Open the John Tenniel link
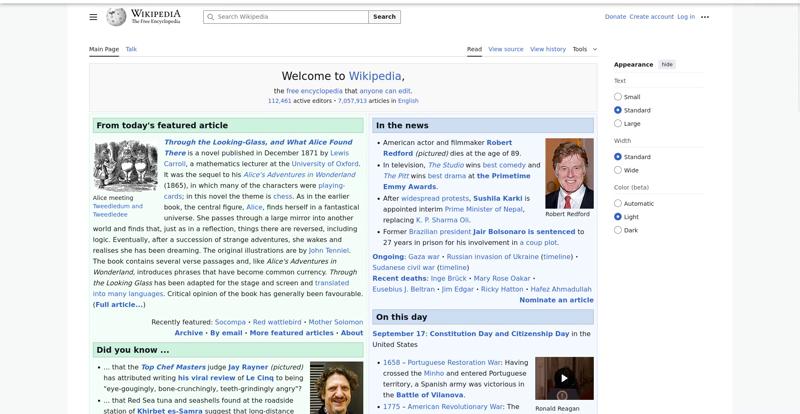Screen dimensions: 800x414 coord(329,251)
